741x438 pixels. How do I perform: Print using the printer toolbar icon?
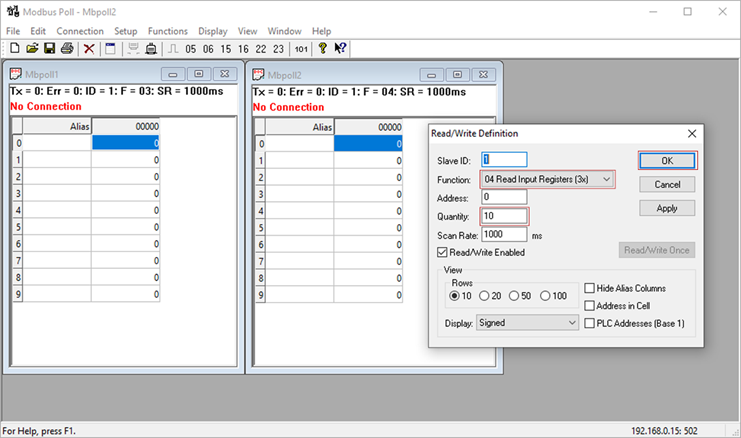coord(67,48)
